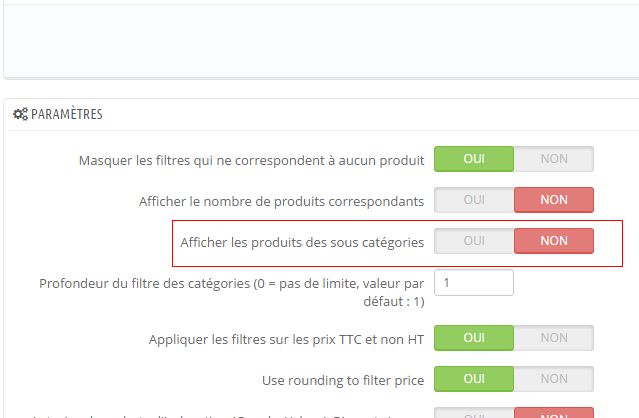The height and width of the screenshot is (418, 639).
Task: Click the Appliquer les filtres sur les prix label
Action: (286, 339)
